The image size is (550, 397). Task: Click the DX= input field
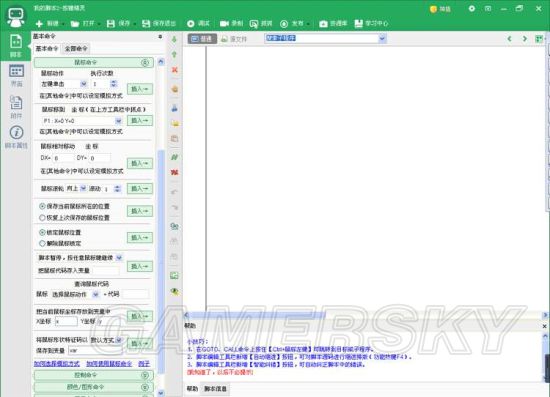(x=63, y=158)
